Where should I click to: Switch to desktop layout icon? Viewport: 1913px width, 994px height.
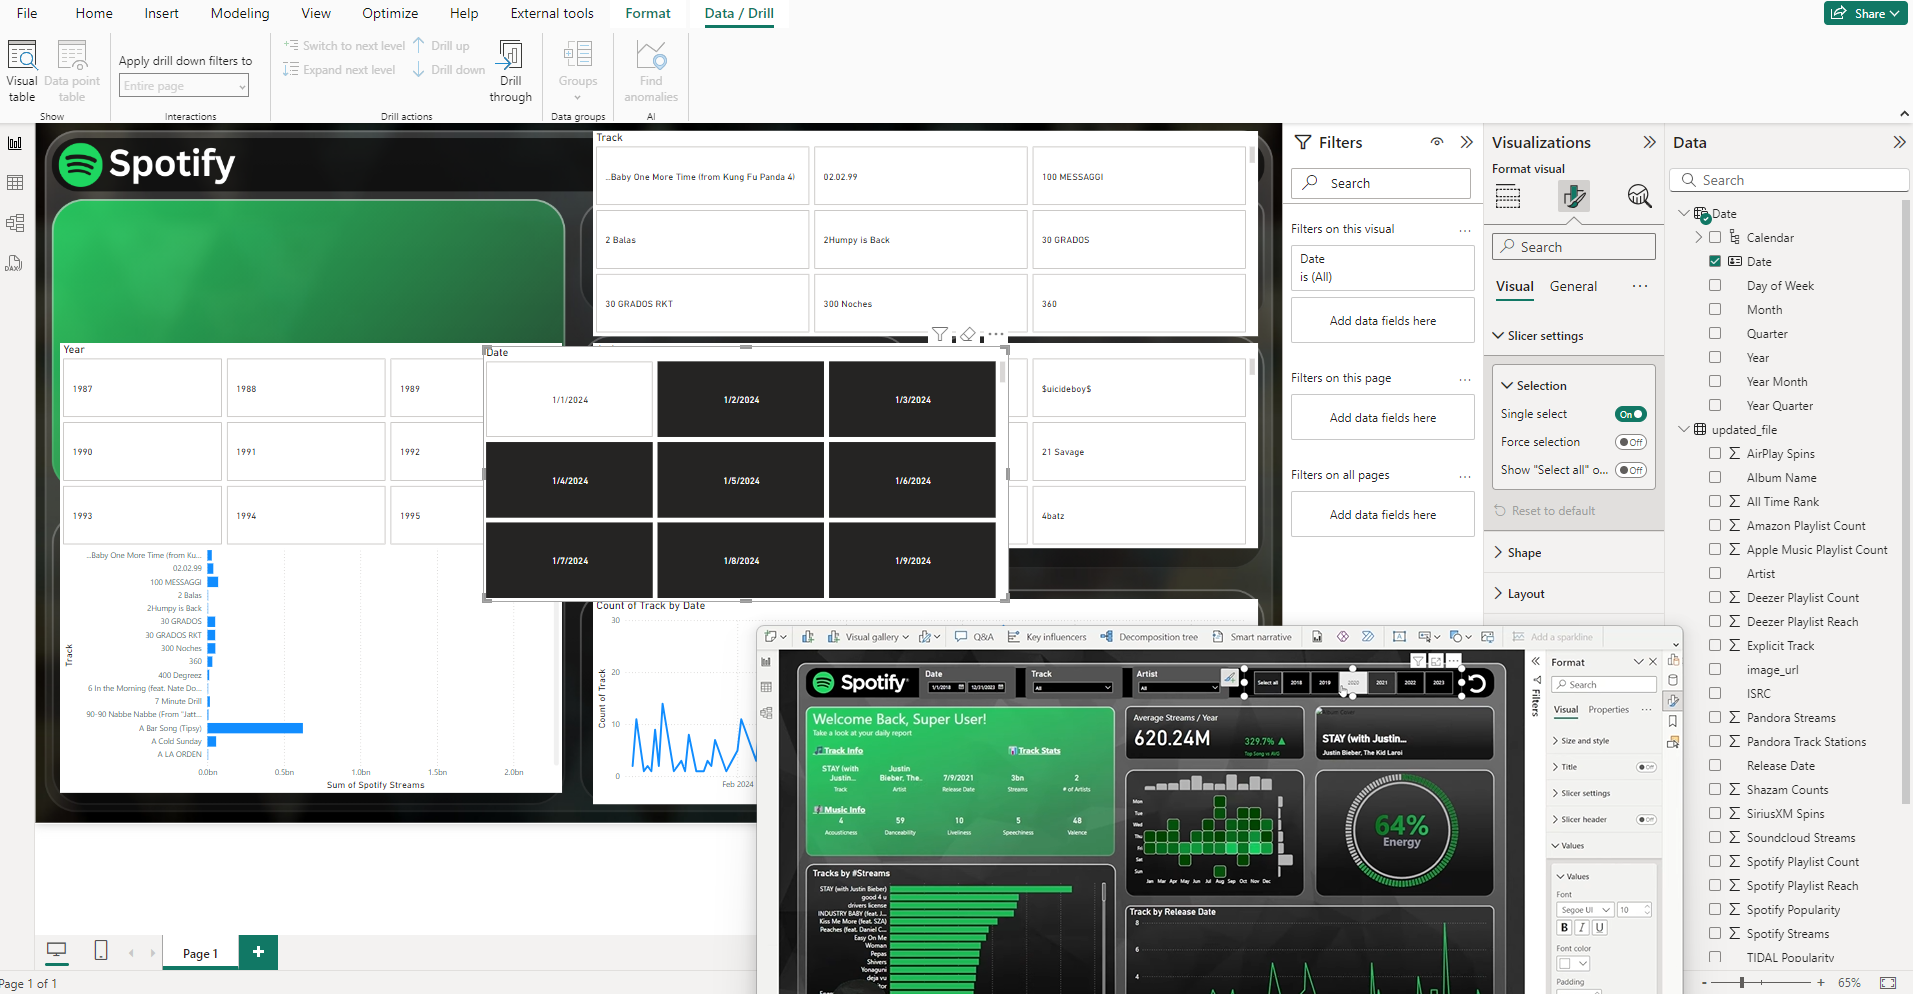coord(57,950)
